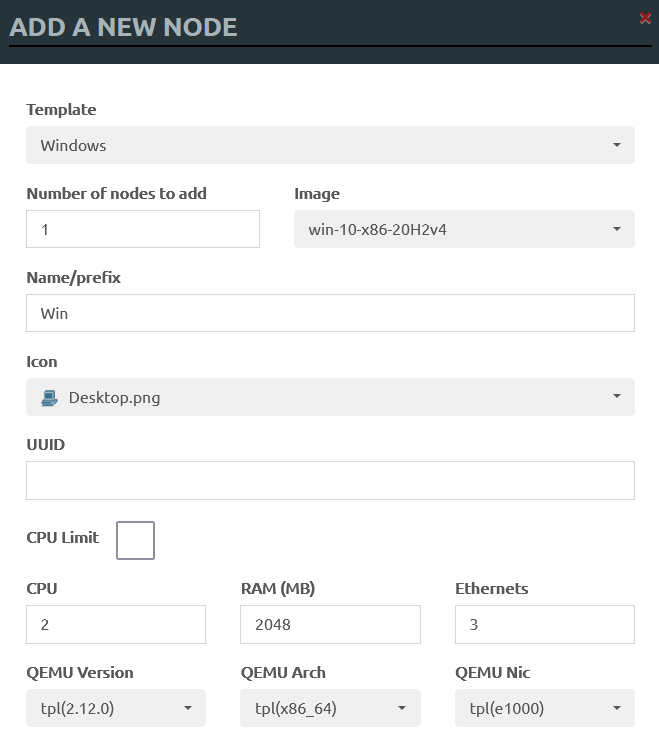This screenshot has width=659, height=740.
Task: Open the Image dropdown win-10-x86-20H2v4
Action: click(x=465, y=229)
